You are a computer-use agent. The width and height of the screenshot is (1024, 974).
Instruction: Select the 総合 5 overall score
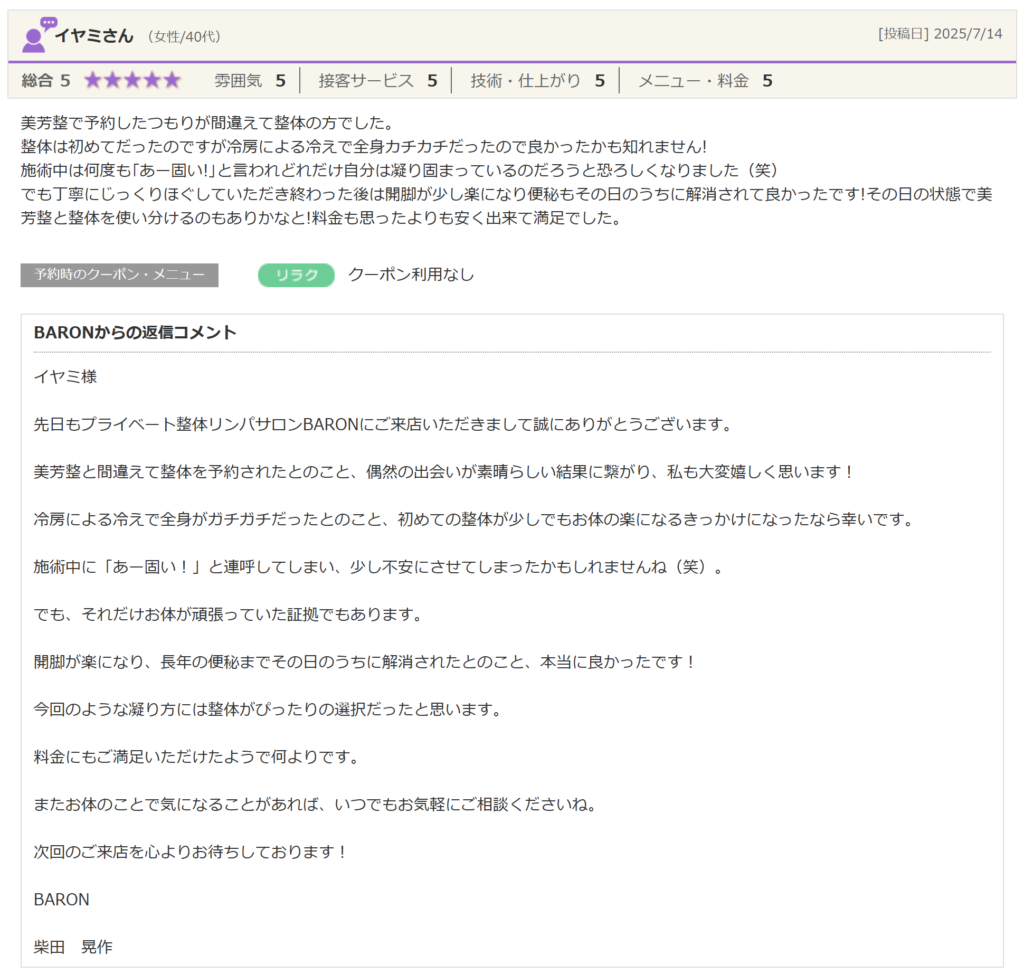(x=46, y=81)
